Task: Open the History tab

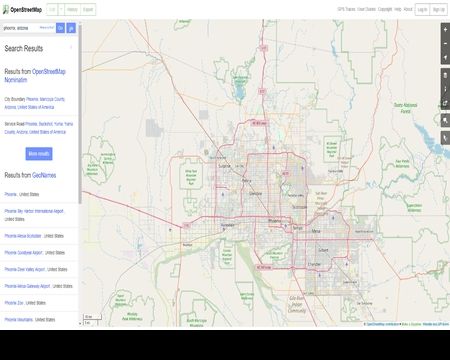Action: pos(72,10)
